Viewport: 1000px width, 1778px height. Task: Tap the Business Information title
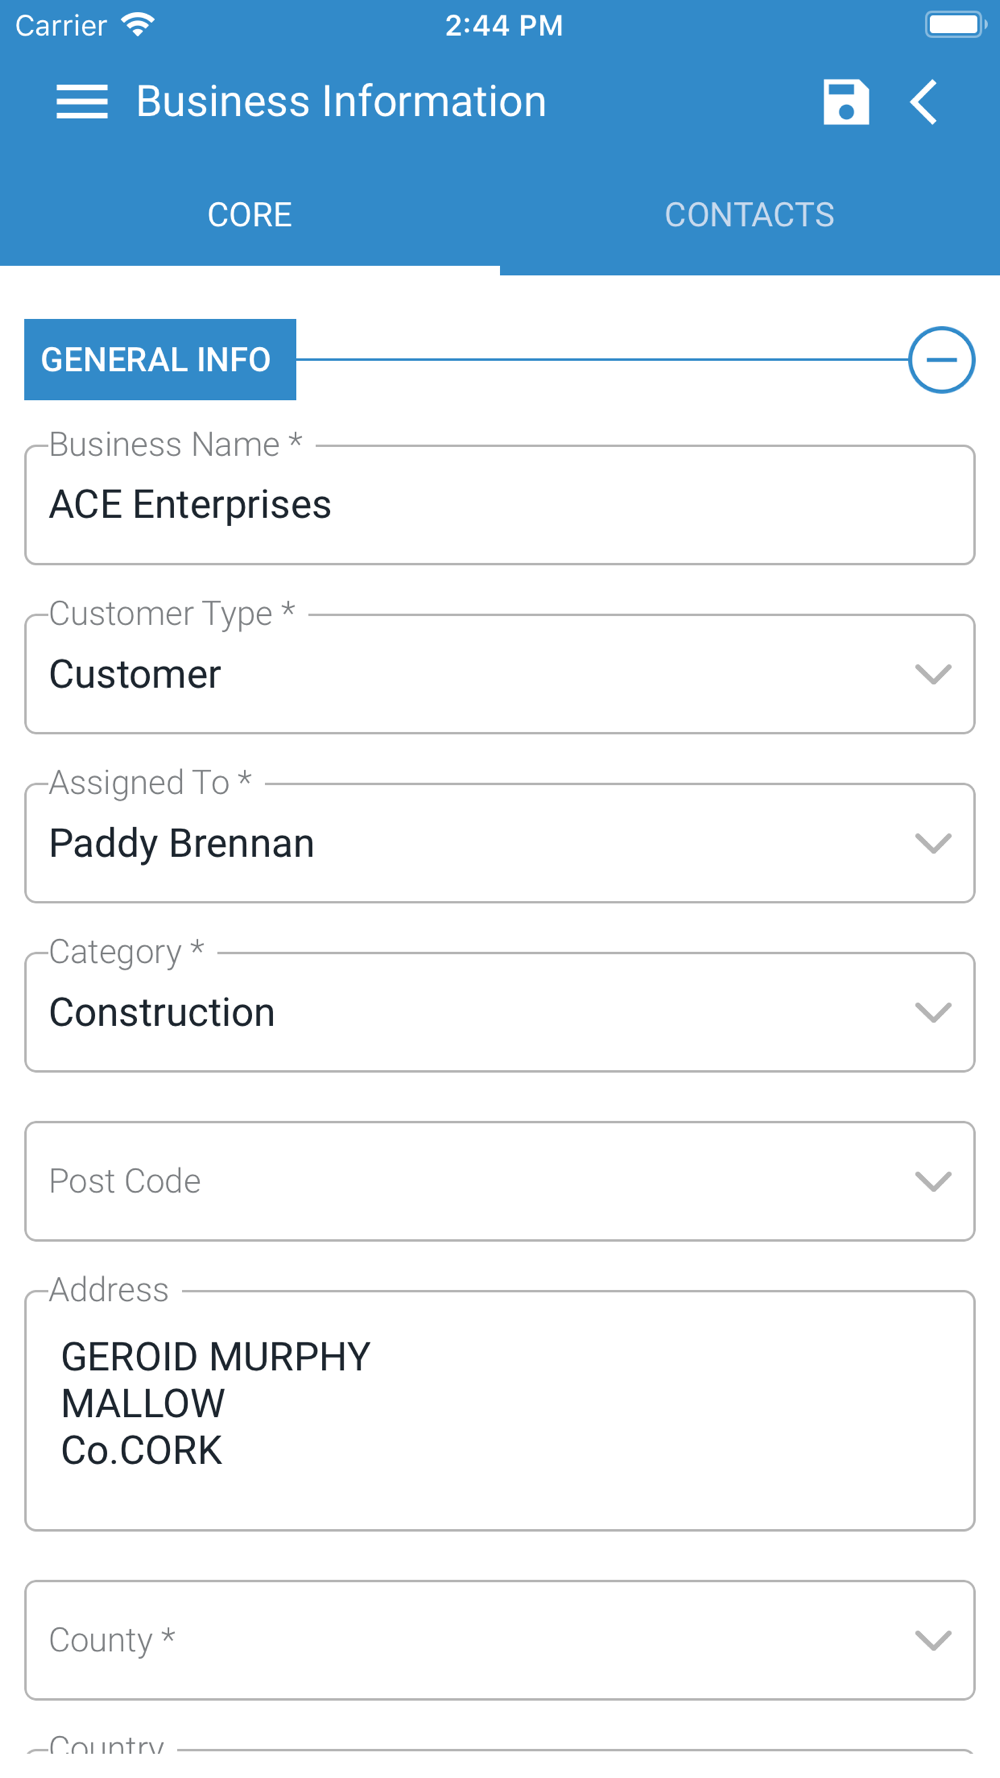pyautogui.click(x=341, y=102)
